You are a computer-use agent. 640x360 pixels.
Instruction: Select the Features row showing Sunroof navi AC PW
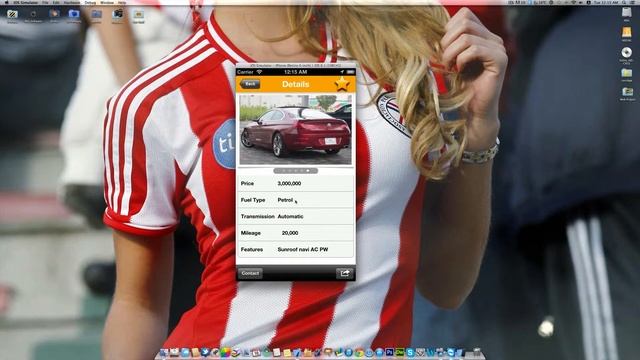point(296,249)
